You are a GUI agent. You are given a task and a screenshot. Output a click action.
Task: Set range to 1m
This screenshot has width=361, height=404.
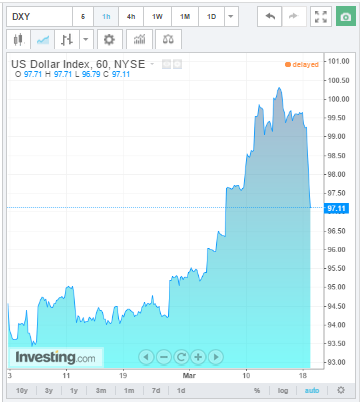(x=129, y=390)
